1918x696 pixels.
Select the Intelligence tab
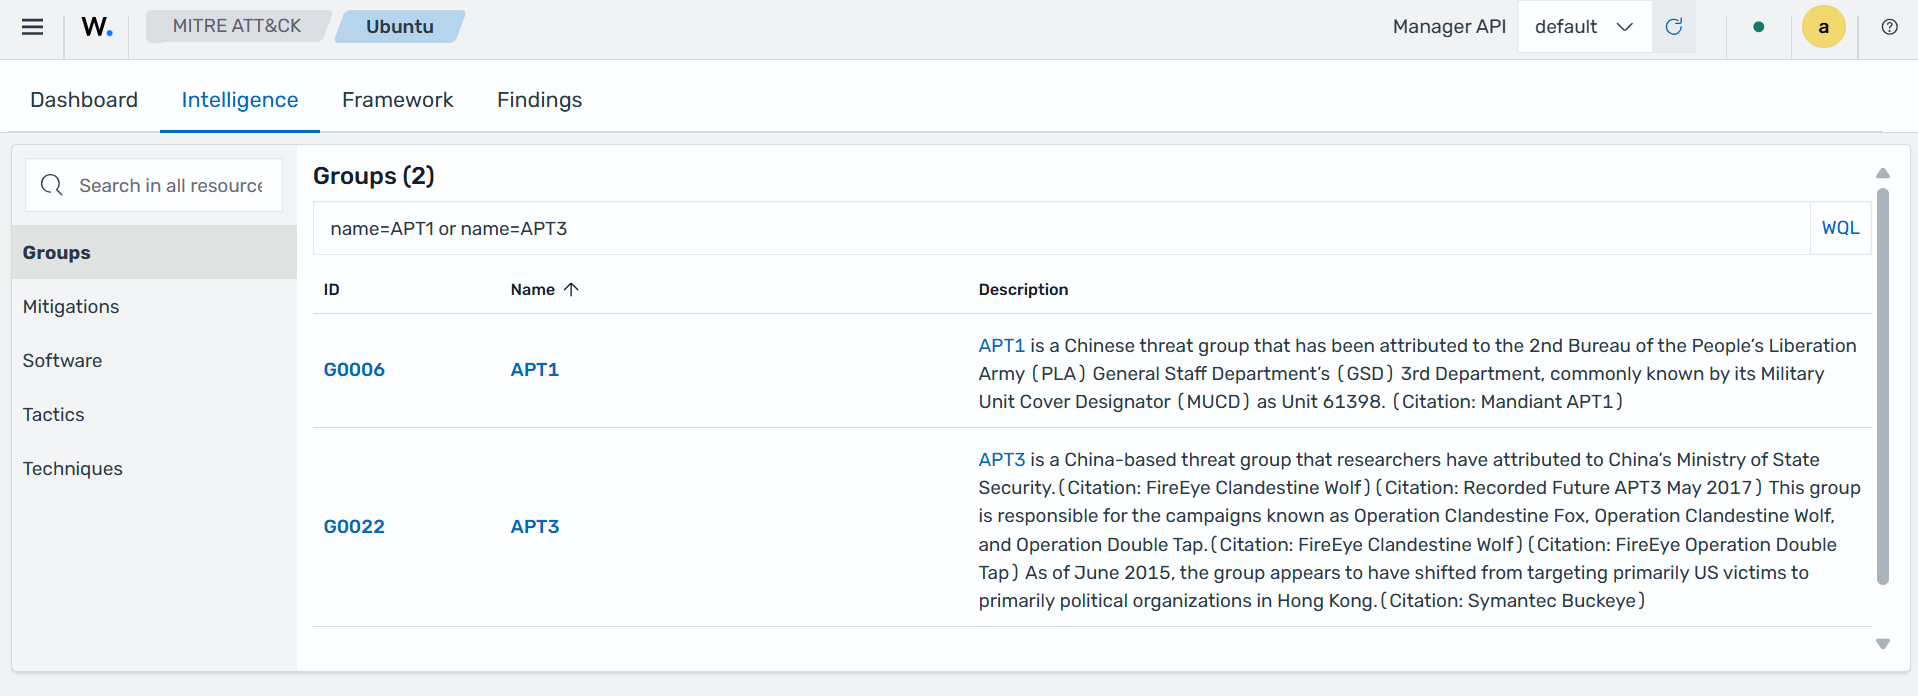(240, 100)
